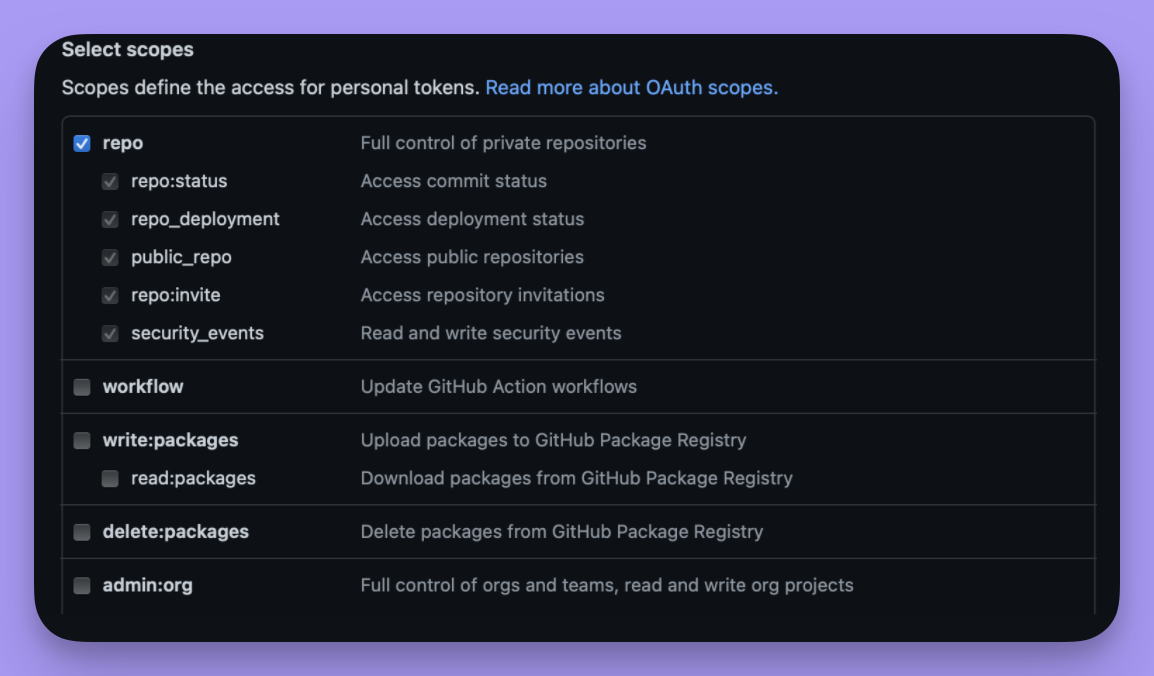Click the write:packages label text

coord(171,440)
